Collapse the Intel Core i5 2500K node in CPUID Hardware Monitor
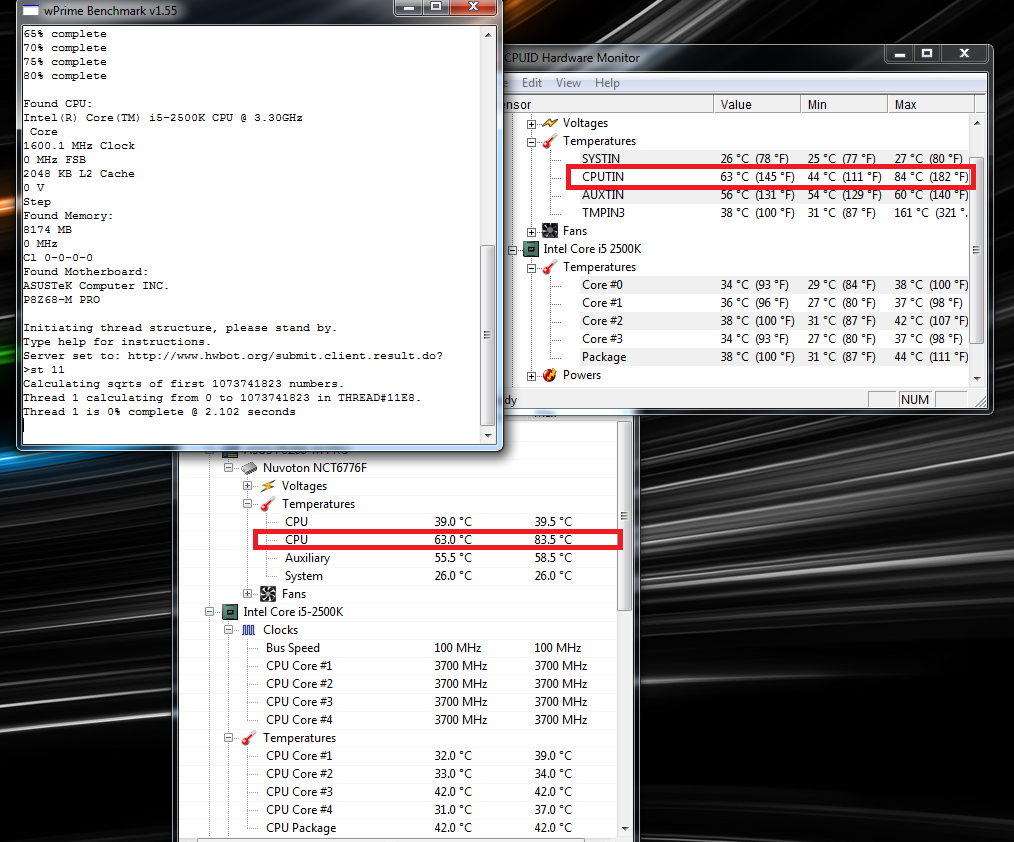Screen dimensions: 1014x842 (512, 250)
